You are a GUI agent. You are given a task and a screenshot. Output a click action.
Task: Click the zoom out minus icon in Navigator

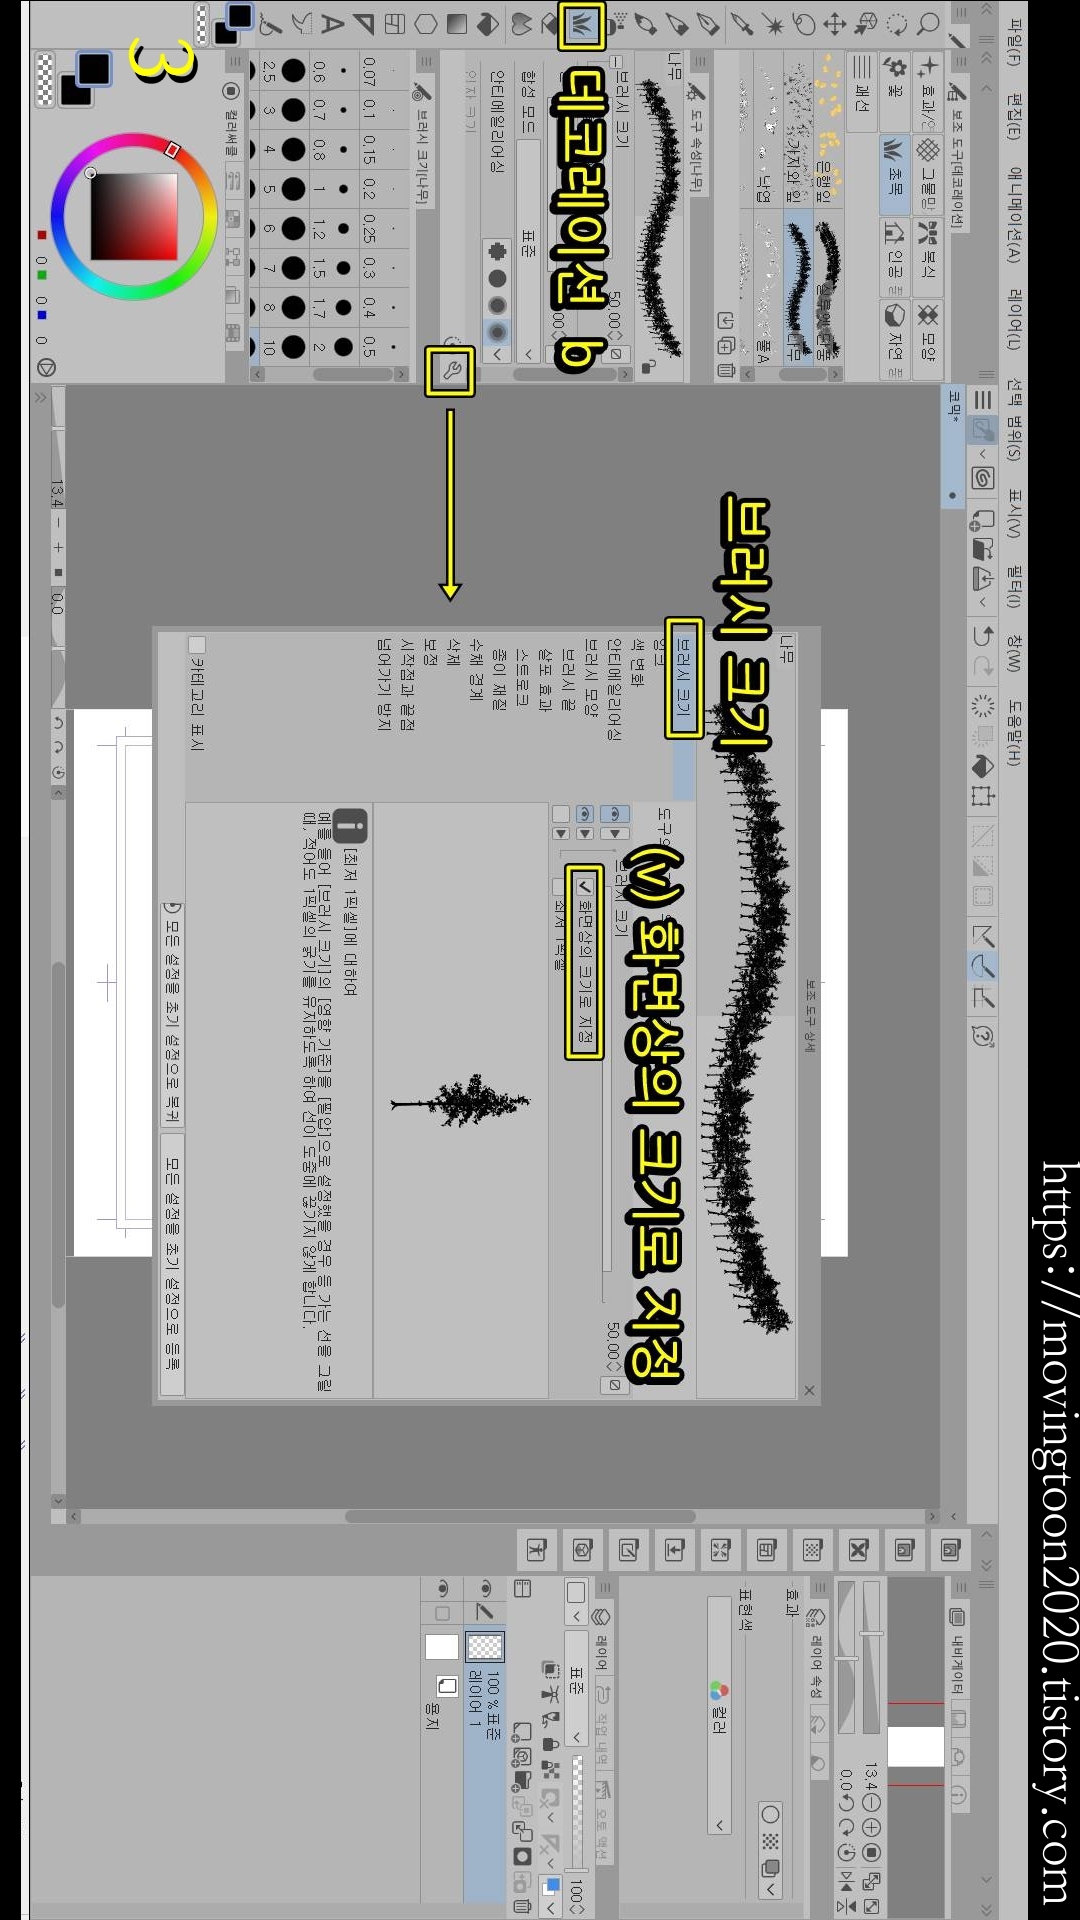[x=871, y=1802]
